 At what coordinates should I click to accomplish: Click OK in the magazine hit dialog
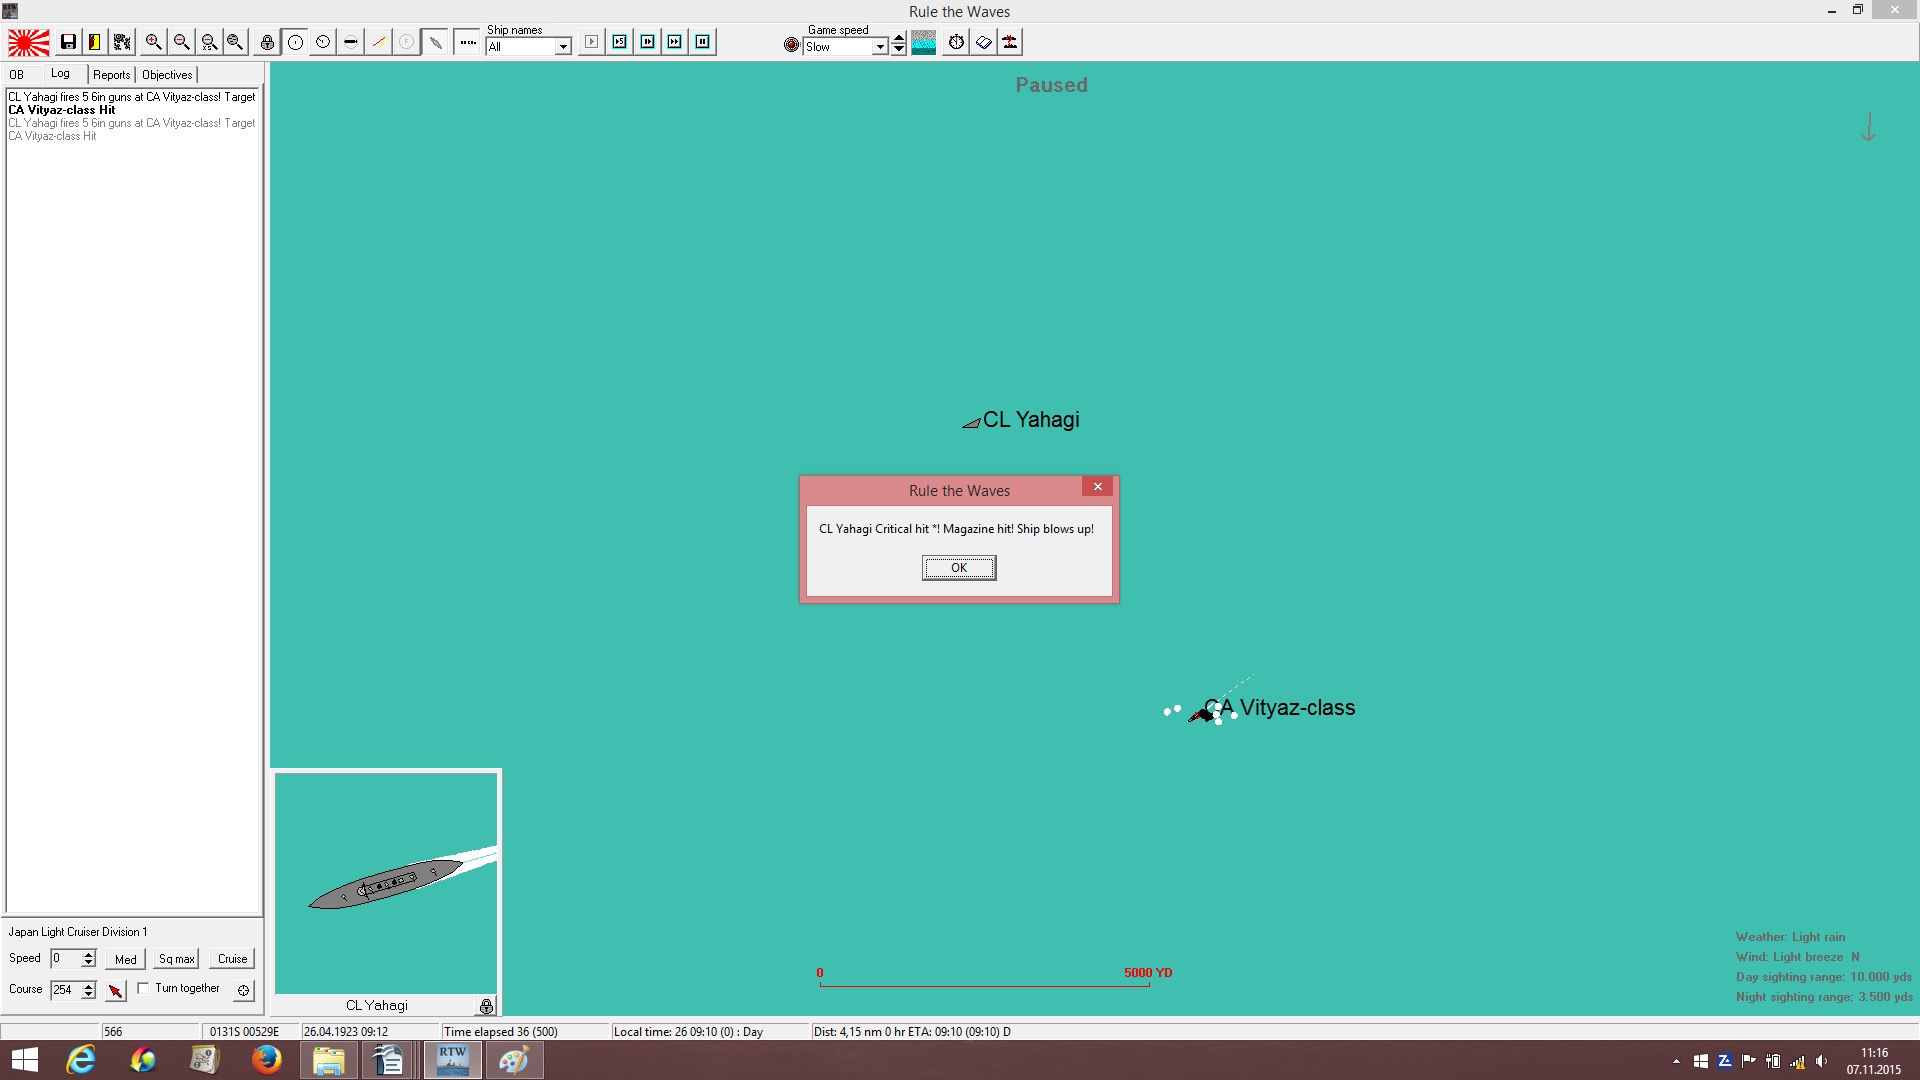tap(958, 568)
